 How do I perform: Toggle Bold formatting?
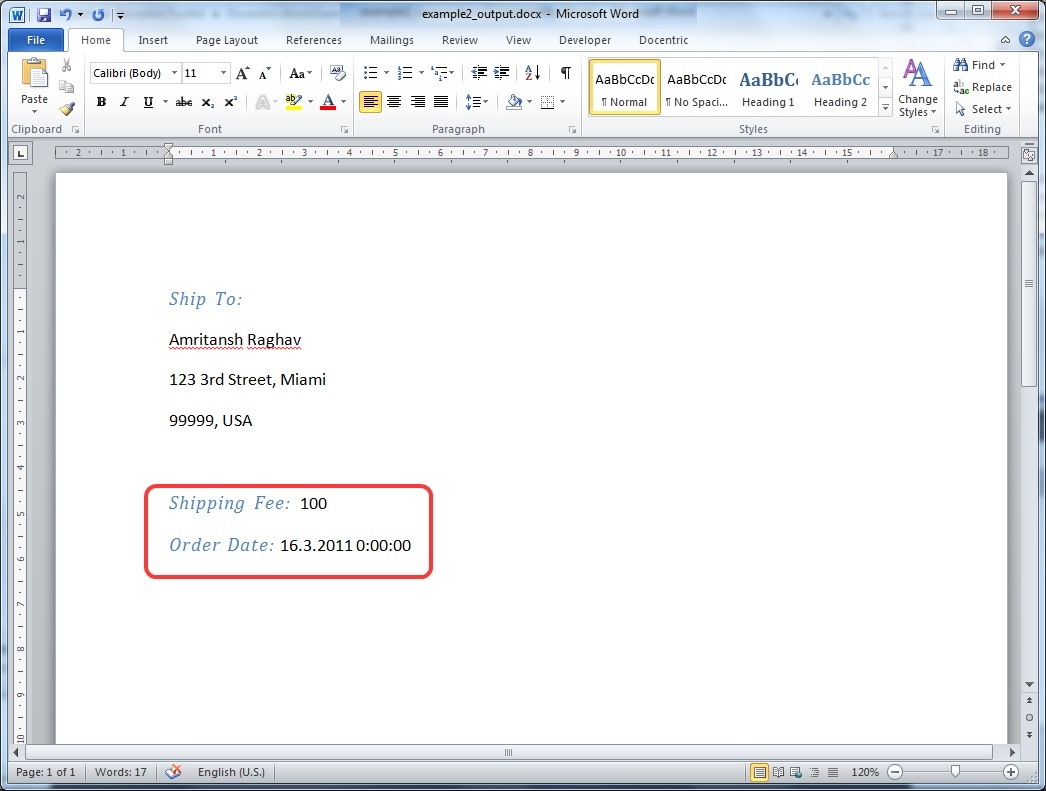(101, 102)
